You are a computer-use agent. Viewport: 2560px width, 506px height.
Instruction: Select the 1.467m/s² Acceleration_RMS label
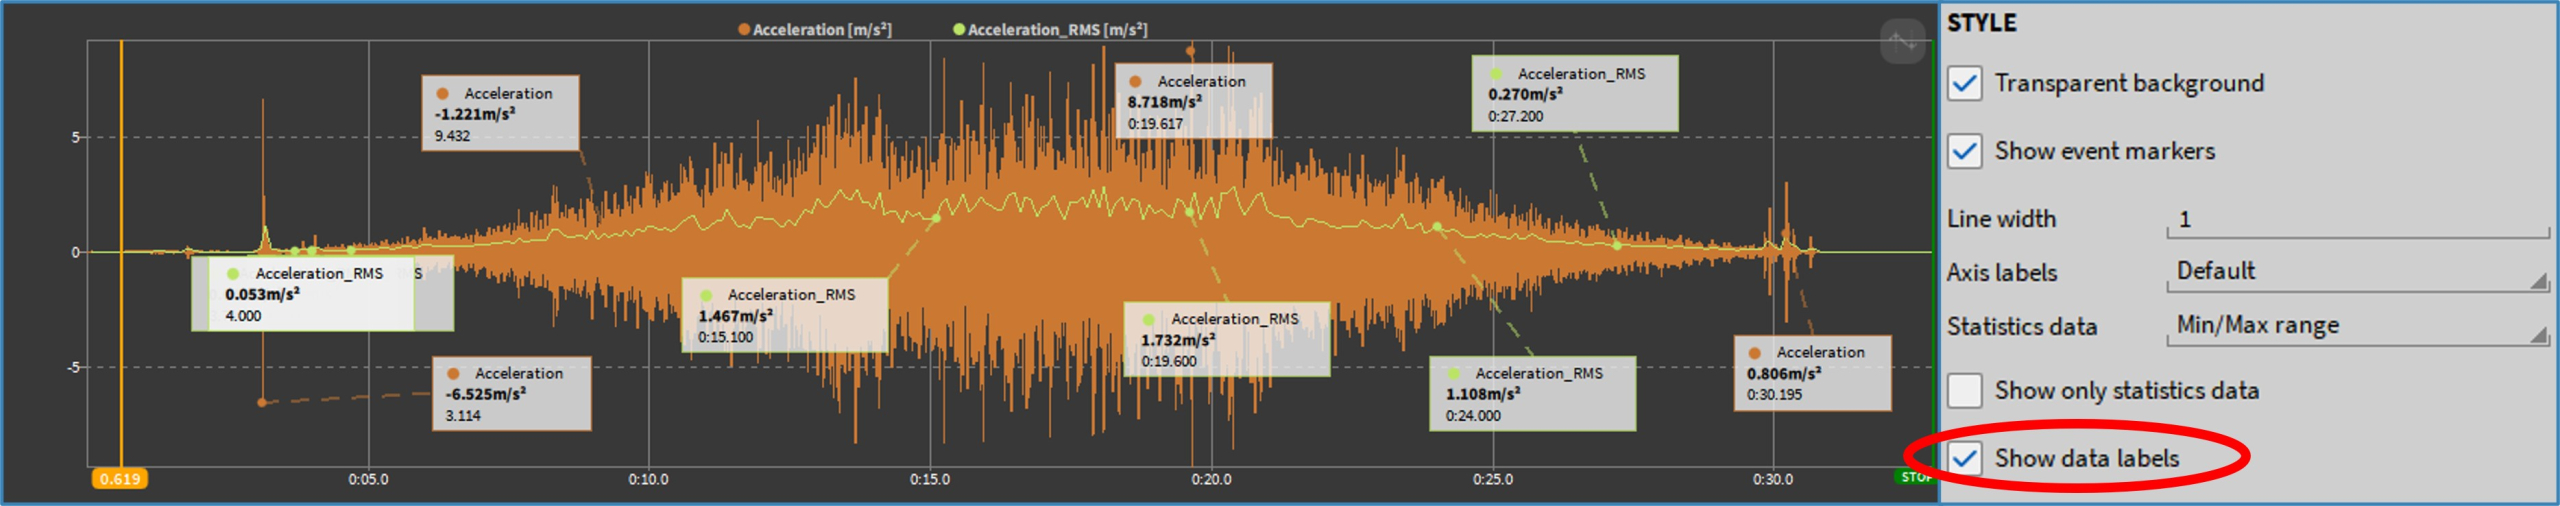point(784,315)
